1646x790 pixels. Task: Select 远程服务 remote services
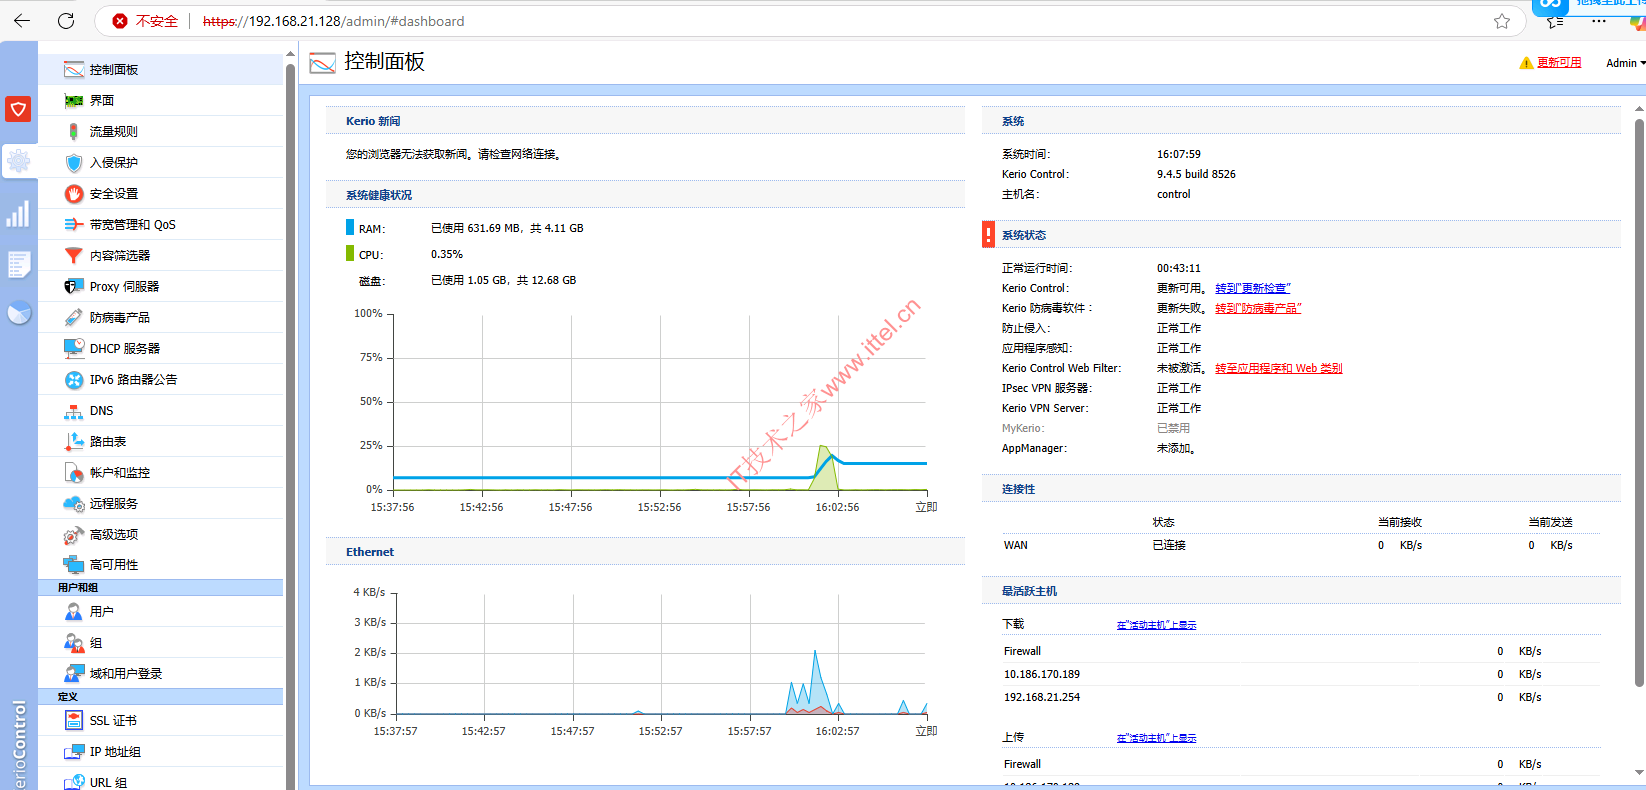[x=160, y=503]
